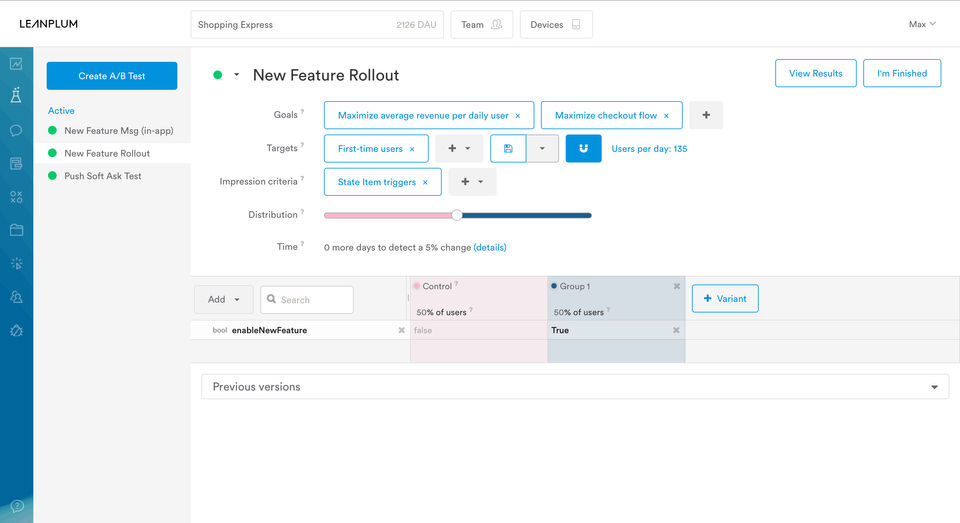Image resolution: width=960 pixels, height=523 pixels.
Task: Click the blue magnet icon button
Action: (583, 149)
